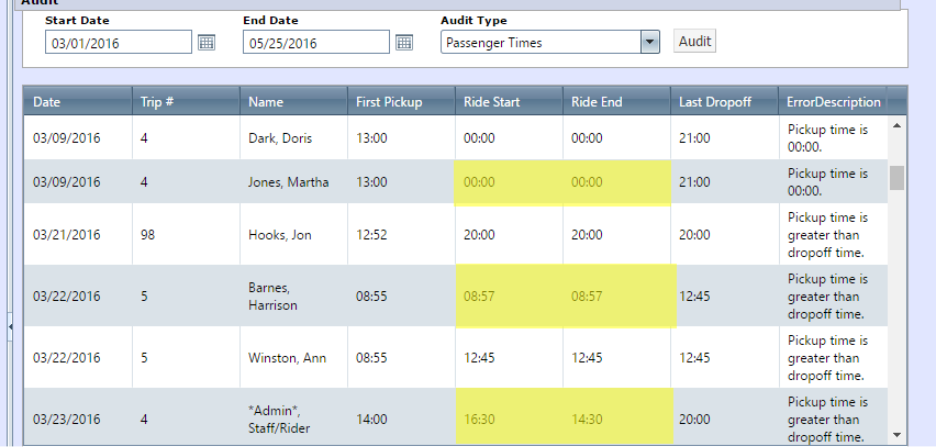The image size is (936, 447).
Task: Sort by the ErrorDescription column header
Action: tap(833, 101)
